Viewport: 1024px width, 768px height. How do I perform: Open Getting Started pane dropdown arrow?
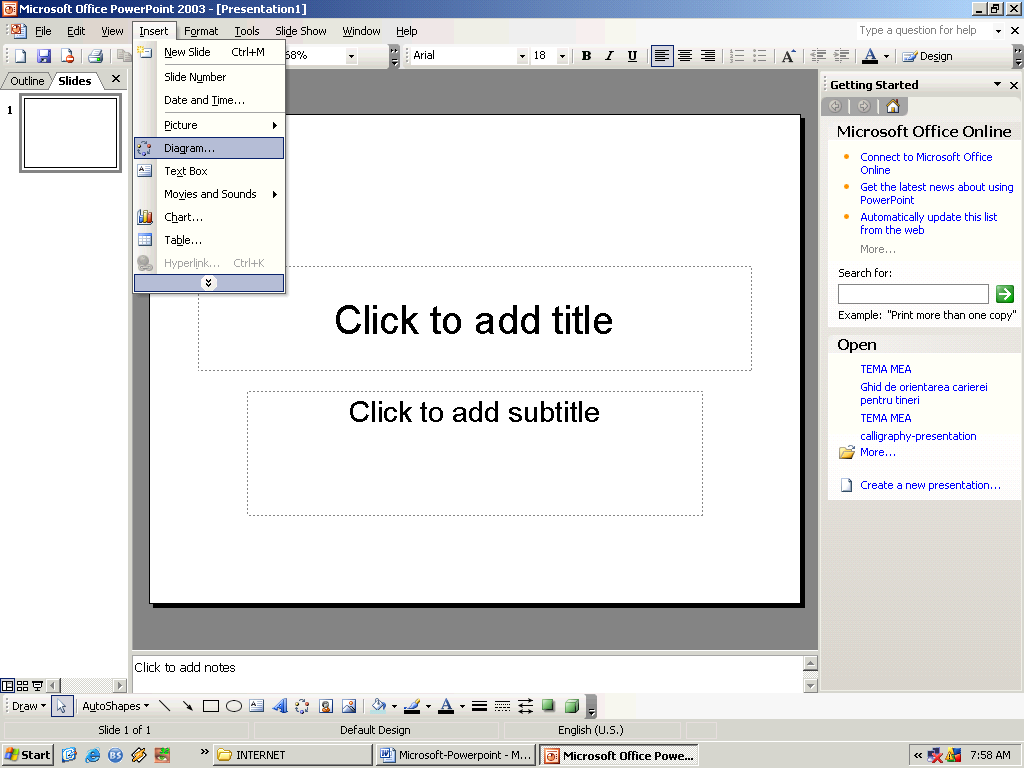pos(997,84)
